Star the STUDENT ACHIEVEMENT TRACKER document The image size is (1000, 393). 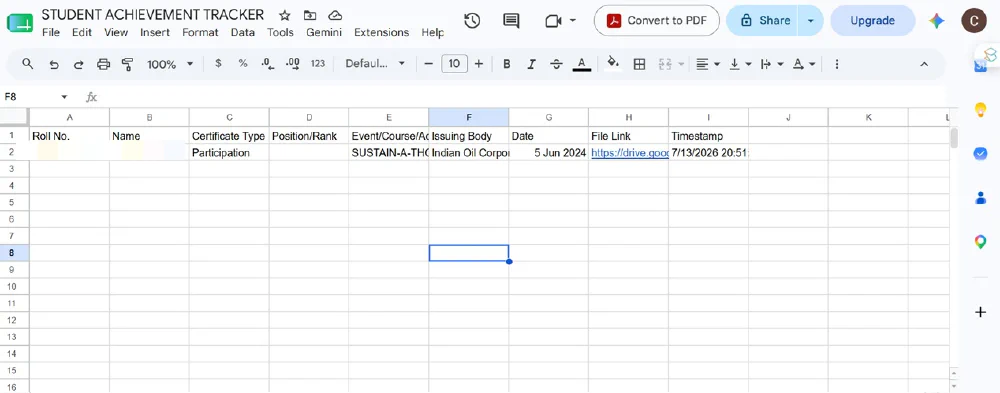click(x=285, y=15)
